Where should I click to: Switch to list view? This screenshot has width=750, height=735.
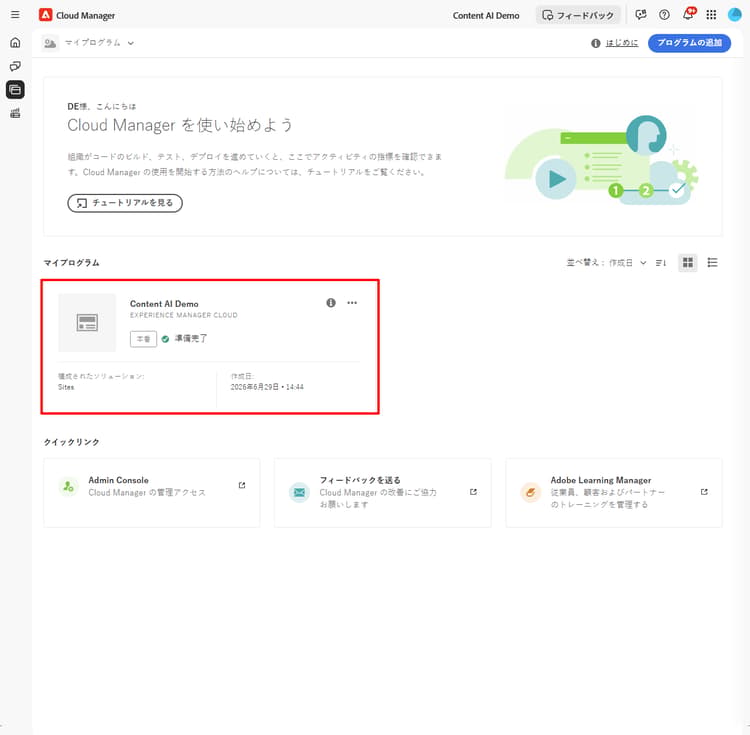pyautogui.click(x=712, y=263)
